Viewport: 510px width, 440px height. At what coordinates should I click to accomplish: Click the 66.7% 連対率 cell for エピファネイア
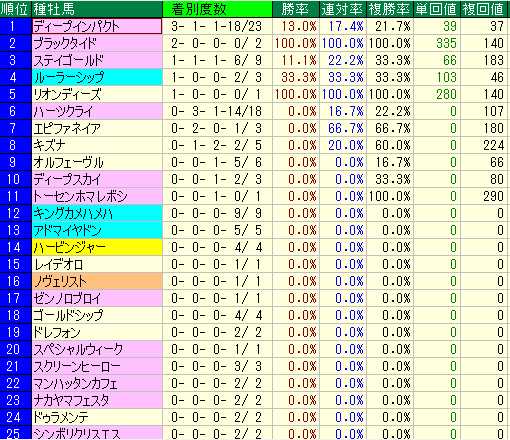point(342,128)
